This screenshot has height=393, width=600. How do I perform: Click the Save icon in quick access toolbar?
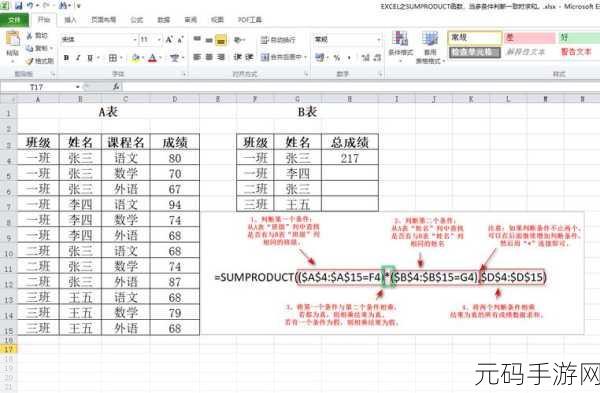(18, 5)
